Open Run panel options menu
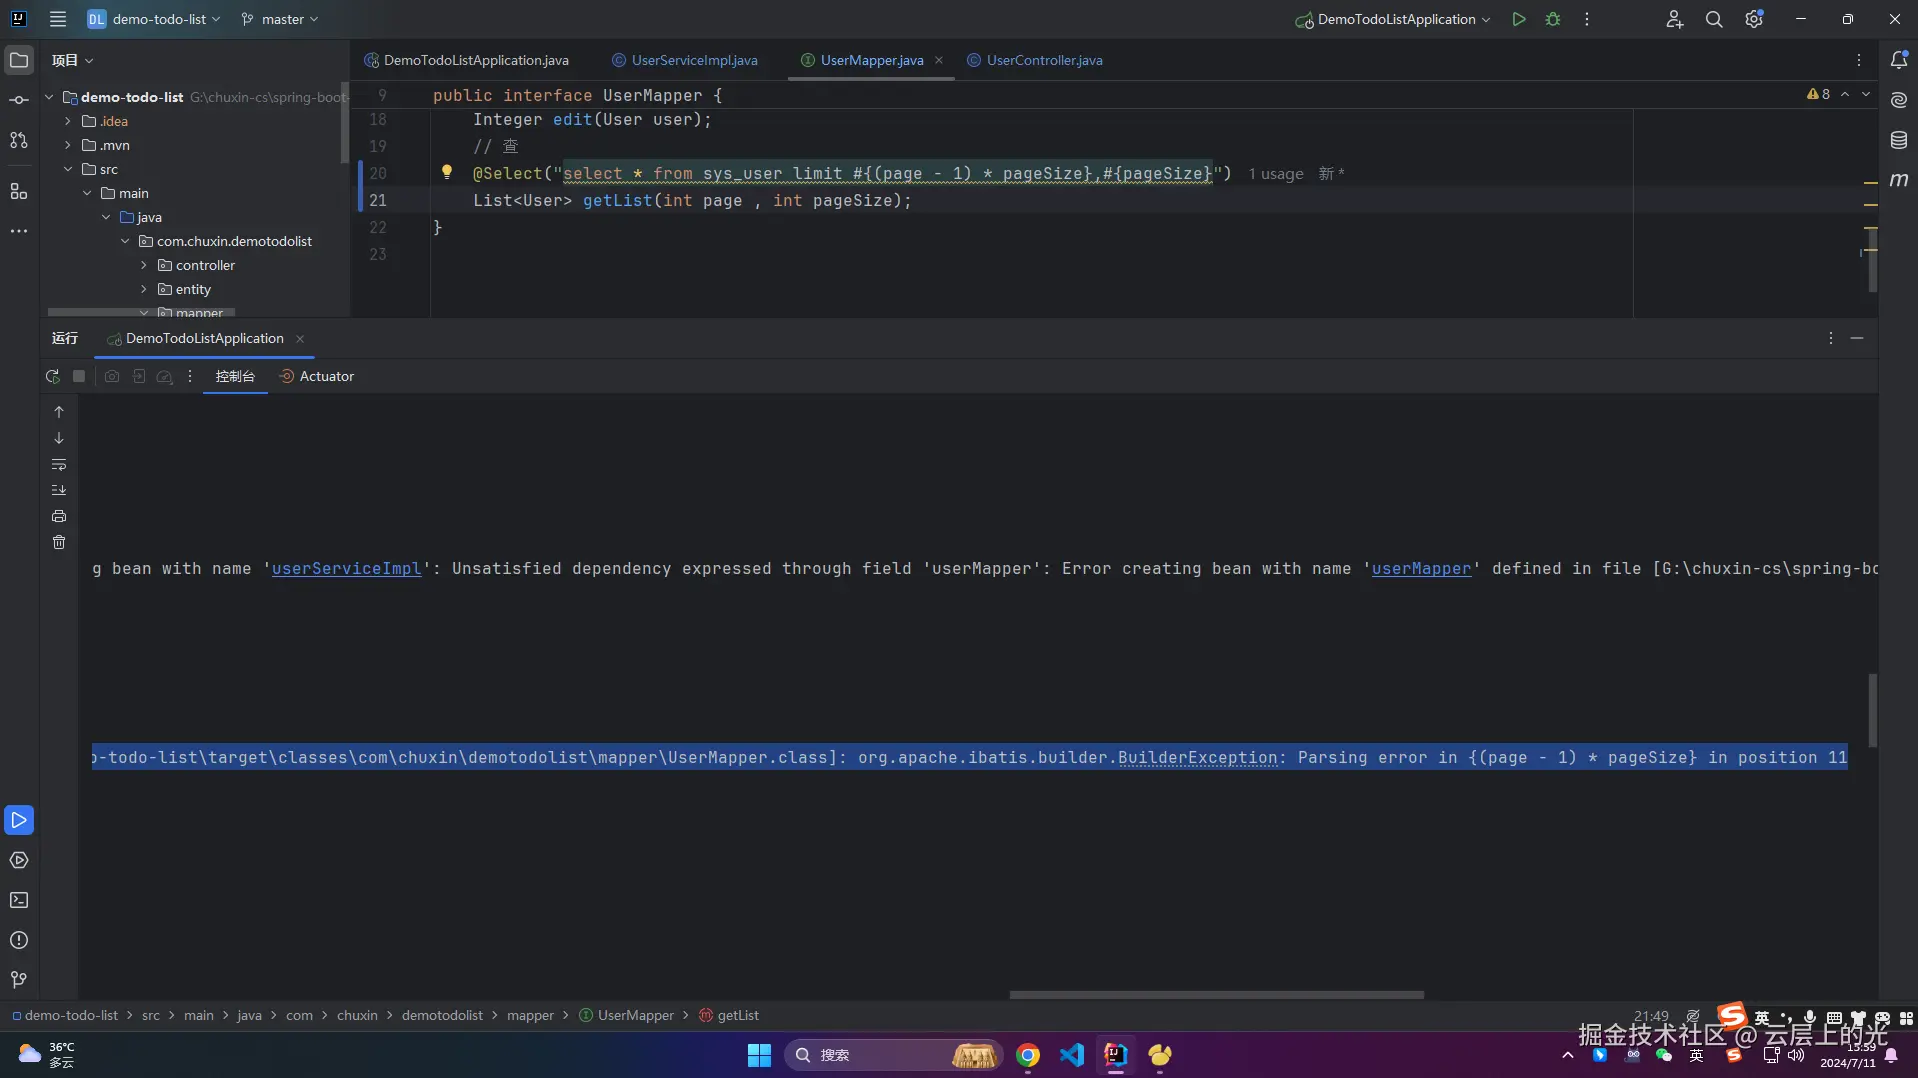Image resolution: width=1918 pixels, height=1078 pixels. (1831, 338)
